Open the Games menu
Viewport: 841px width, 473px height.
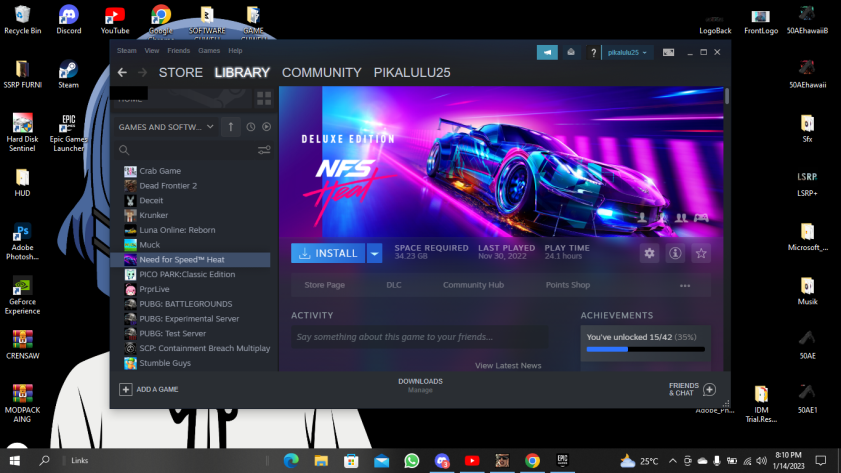pos(209,50)
